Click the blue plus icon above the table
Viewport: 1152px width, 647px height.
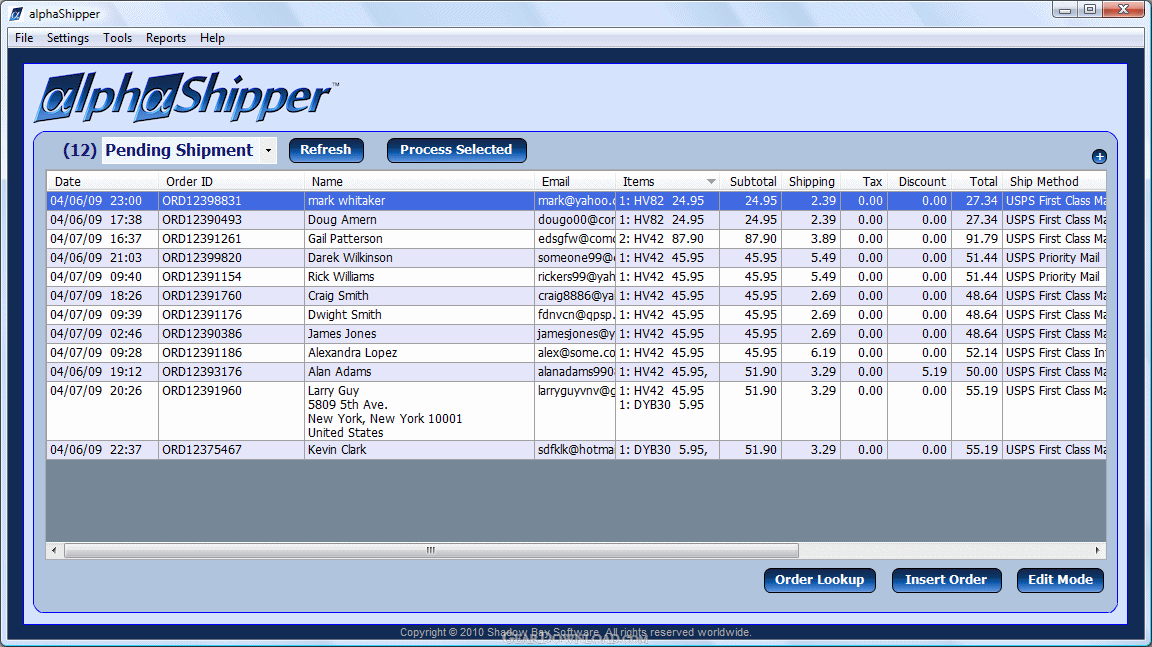pyautogui.click(x=1098, y=156)
